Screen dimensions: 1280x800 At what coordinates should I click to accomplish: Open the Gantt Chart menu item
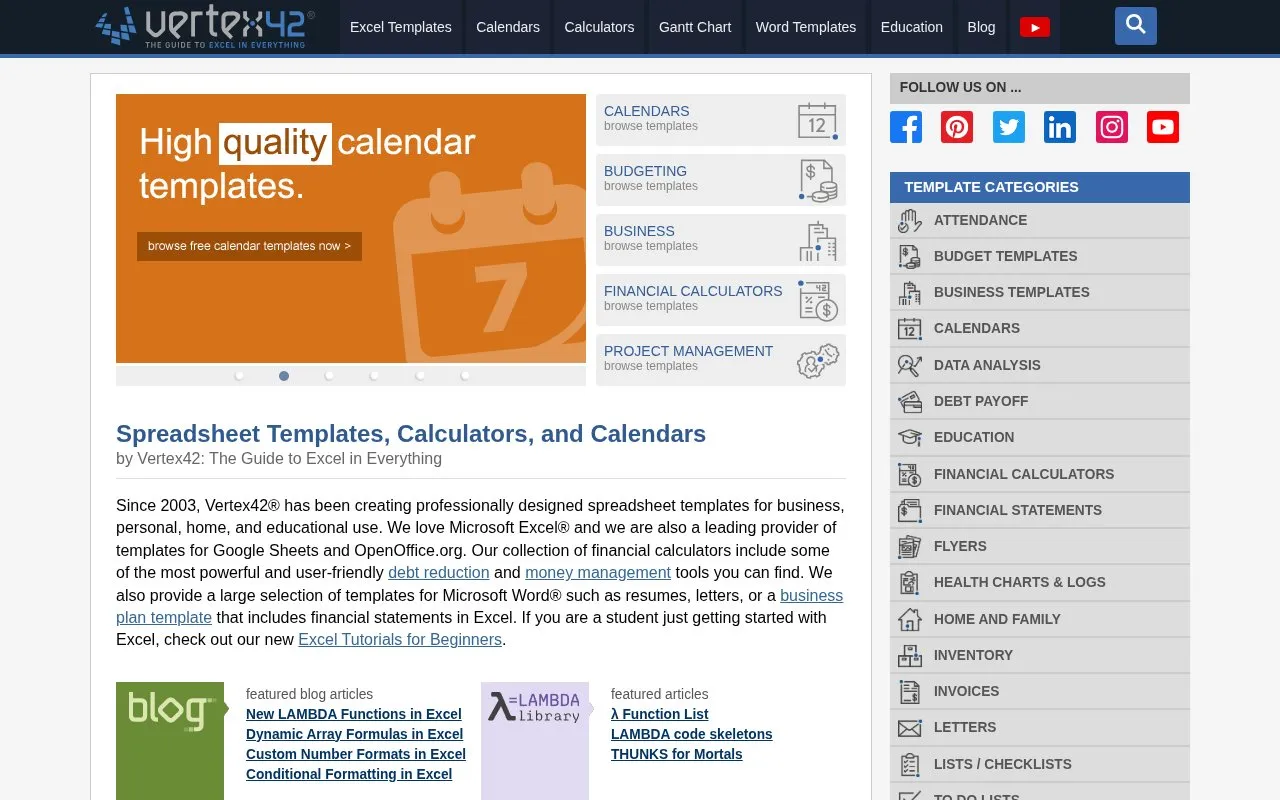[x=695, y=27]
